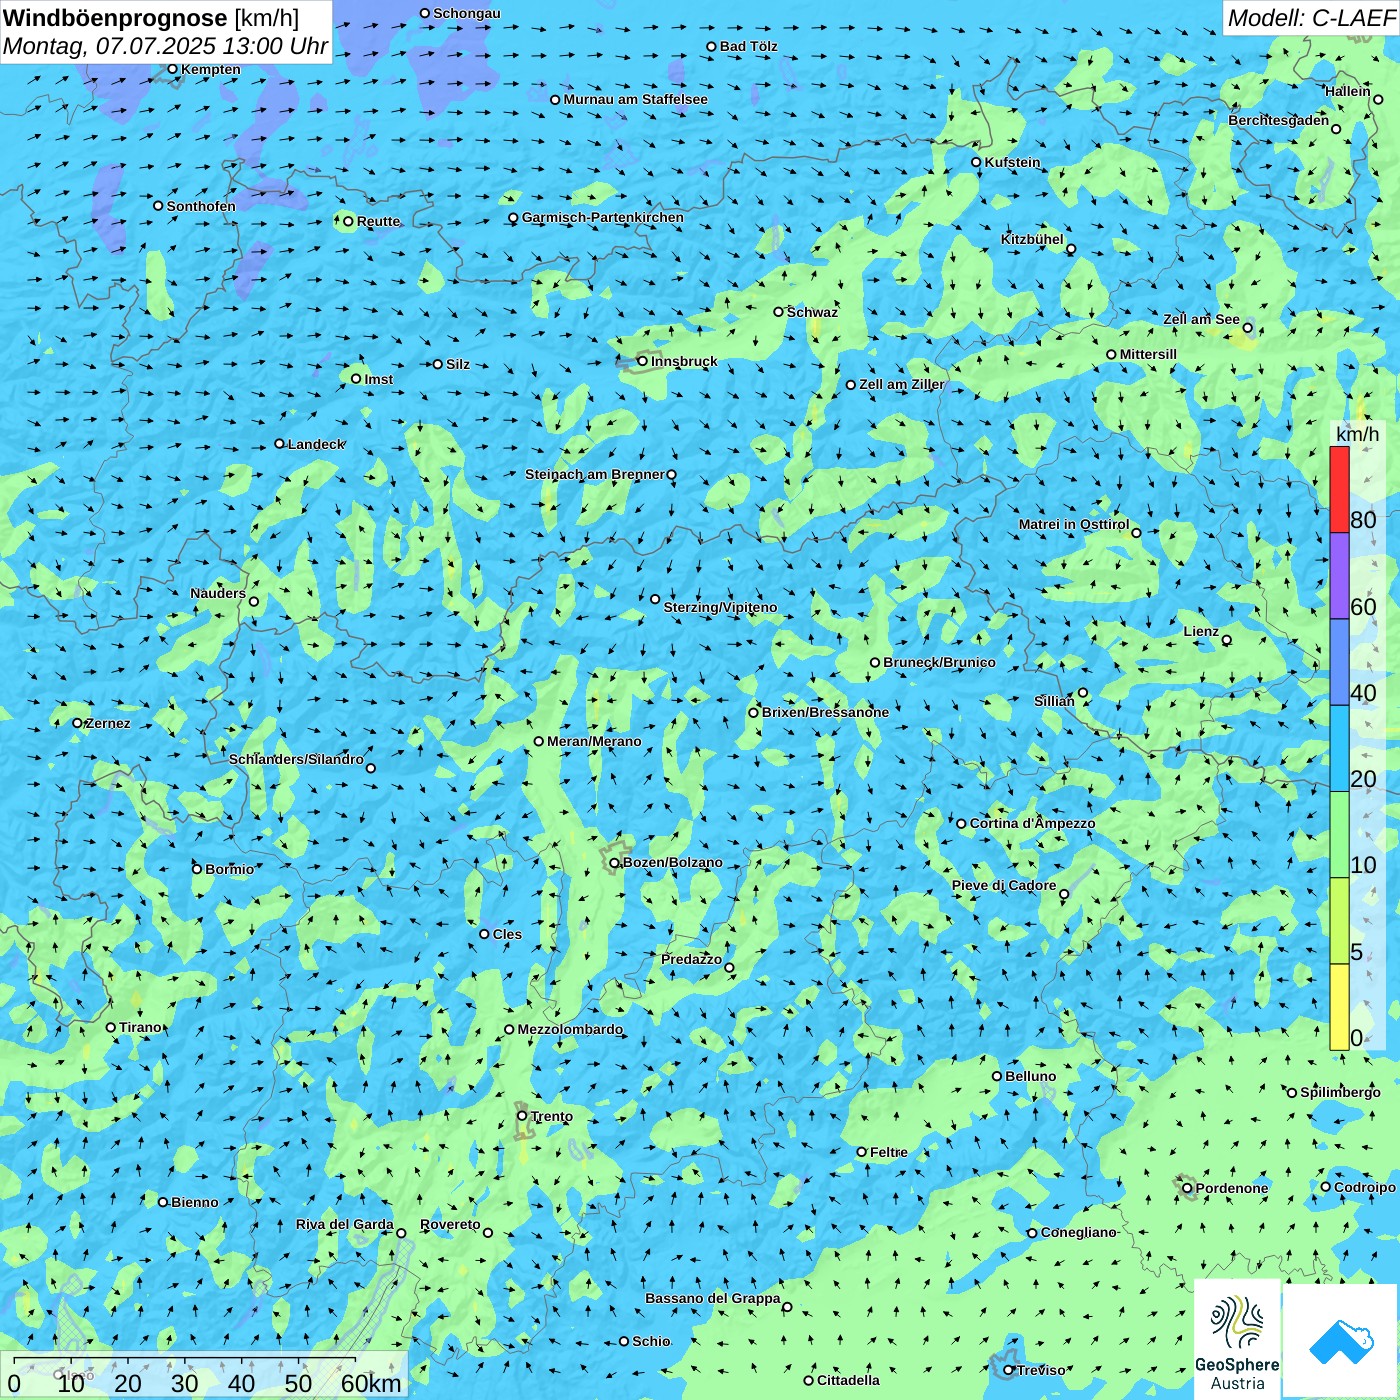Click the 'Sterzing/Vipiteno' label
Screen dimensions: 1400x1400
click(x=720, y=607)
